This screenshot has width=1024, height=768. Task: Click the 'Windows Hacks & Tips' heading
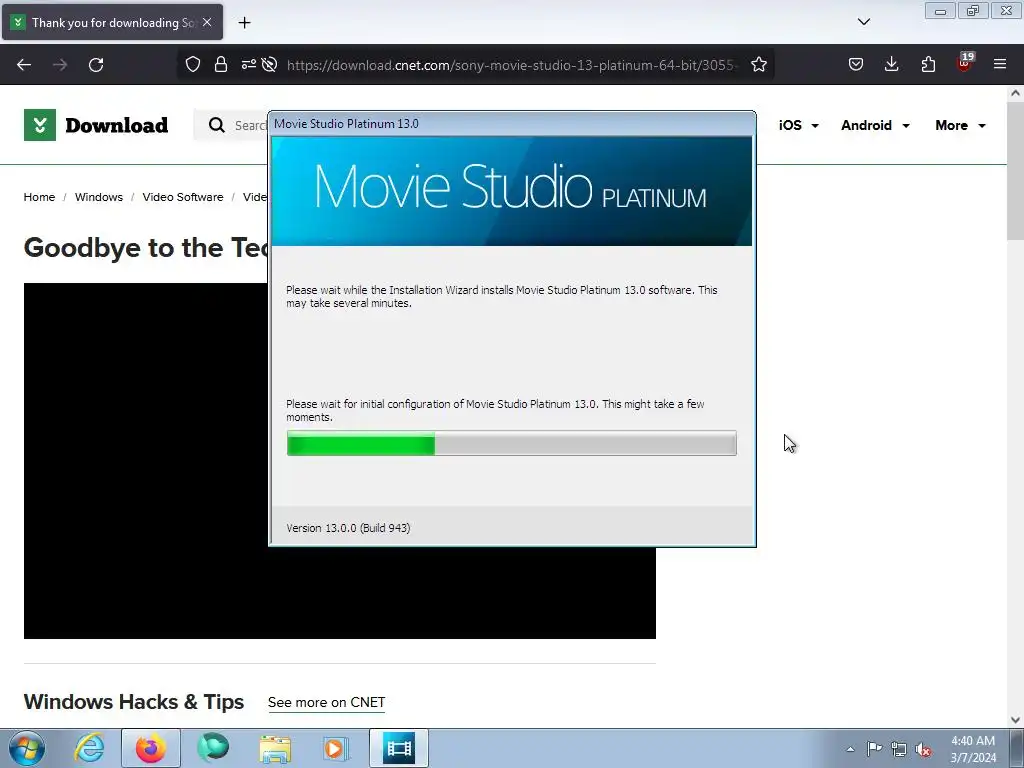134,702
